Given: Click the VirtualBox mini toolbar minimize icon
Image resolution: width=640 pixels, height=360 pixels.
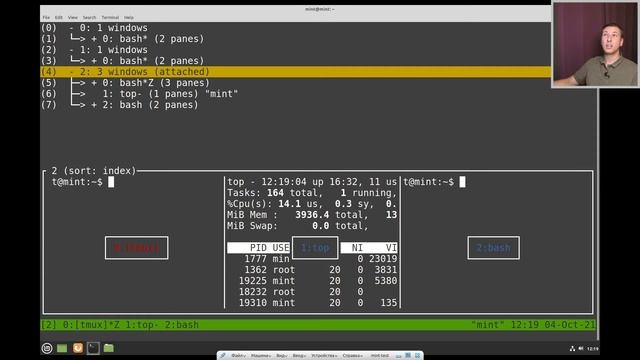Looking at the screenshot, I should (x=398, y=356).
